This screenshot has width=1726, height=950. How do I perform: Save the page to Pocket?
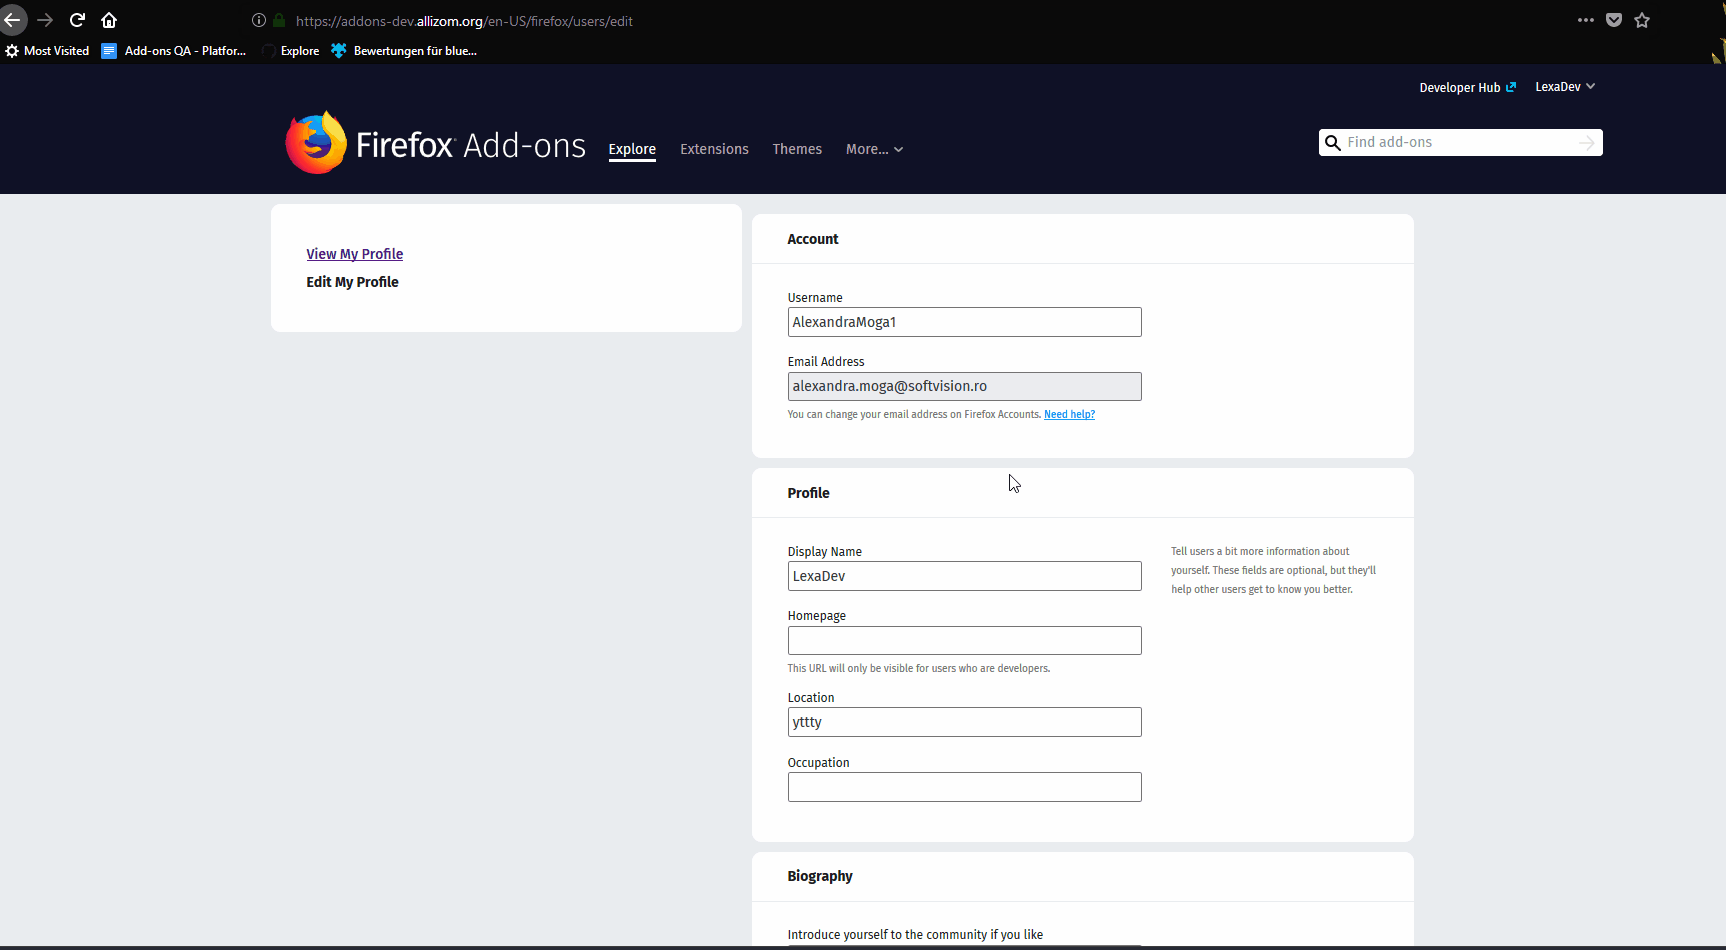click(1614, 20)
